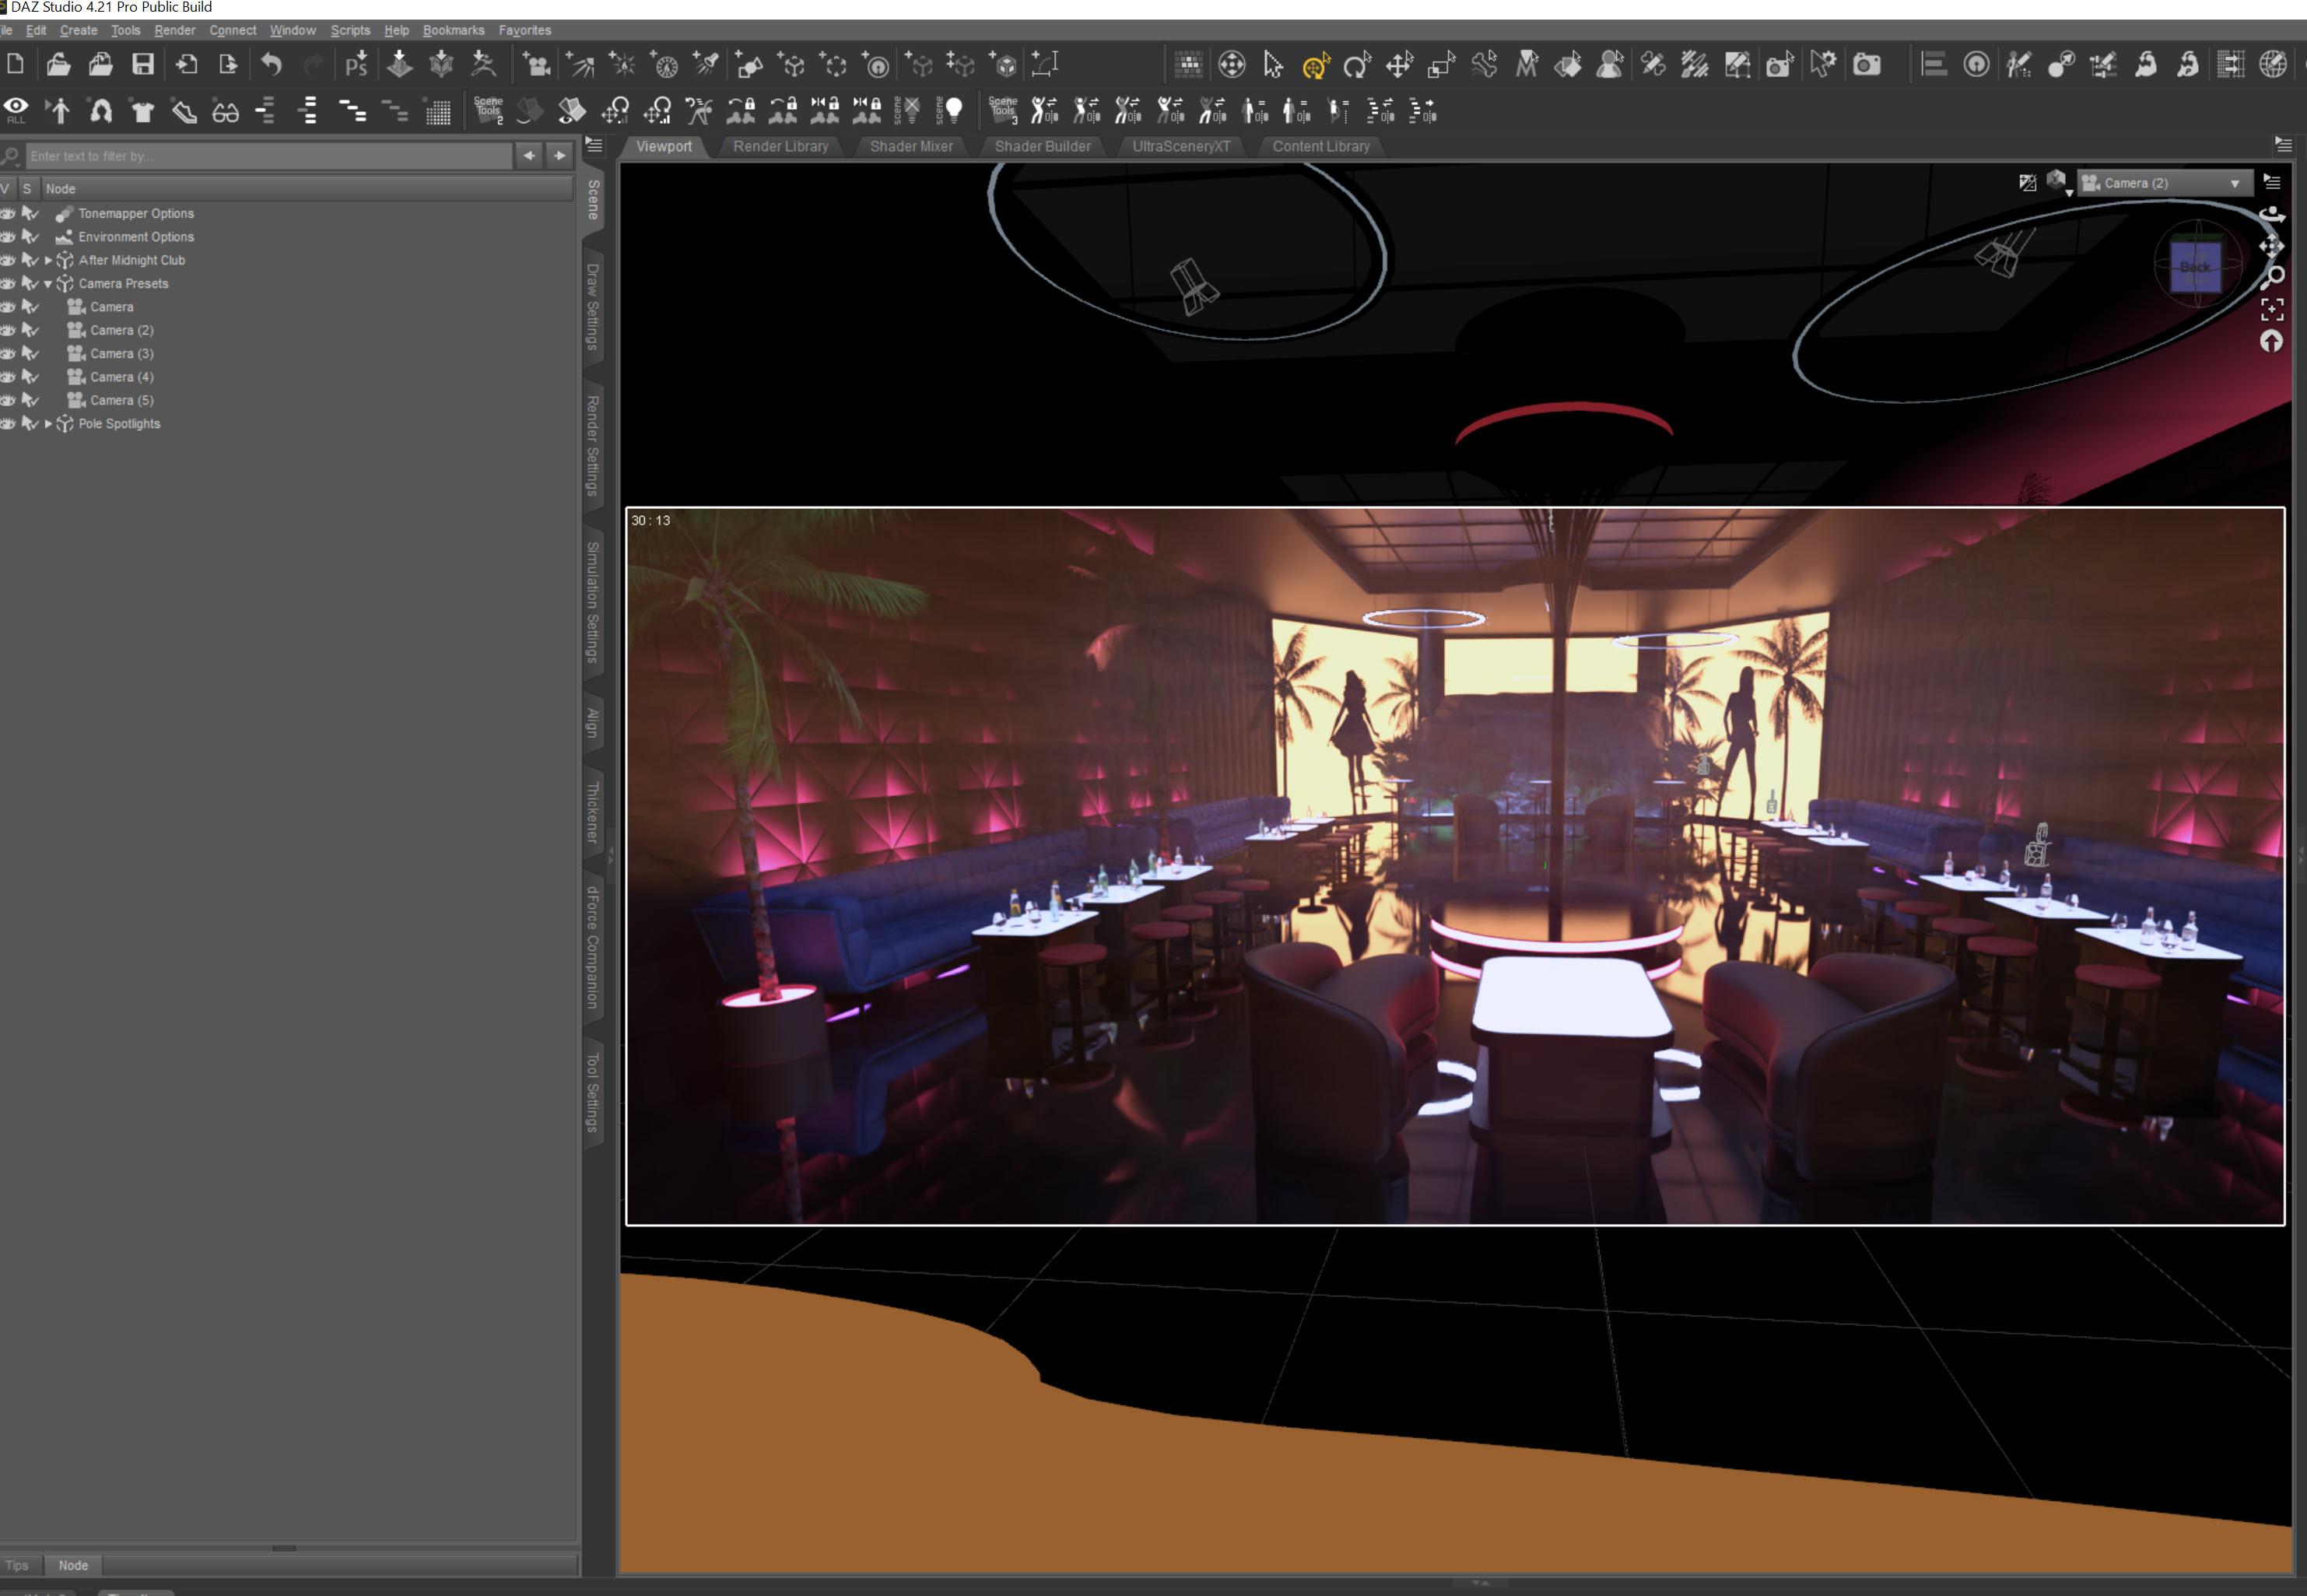Collapse the Camera Presets group
Screen dimensions: 2307x1596
(48, 284)
